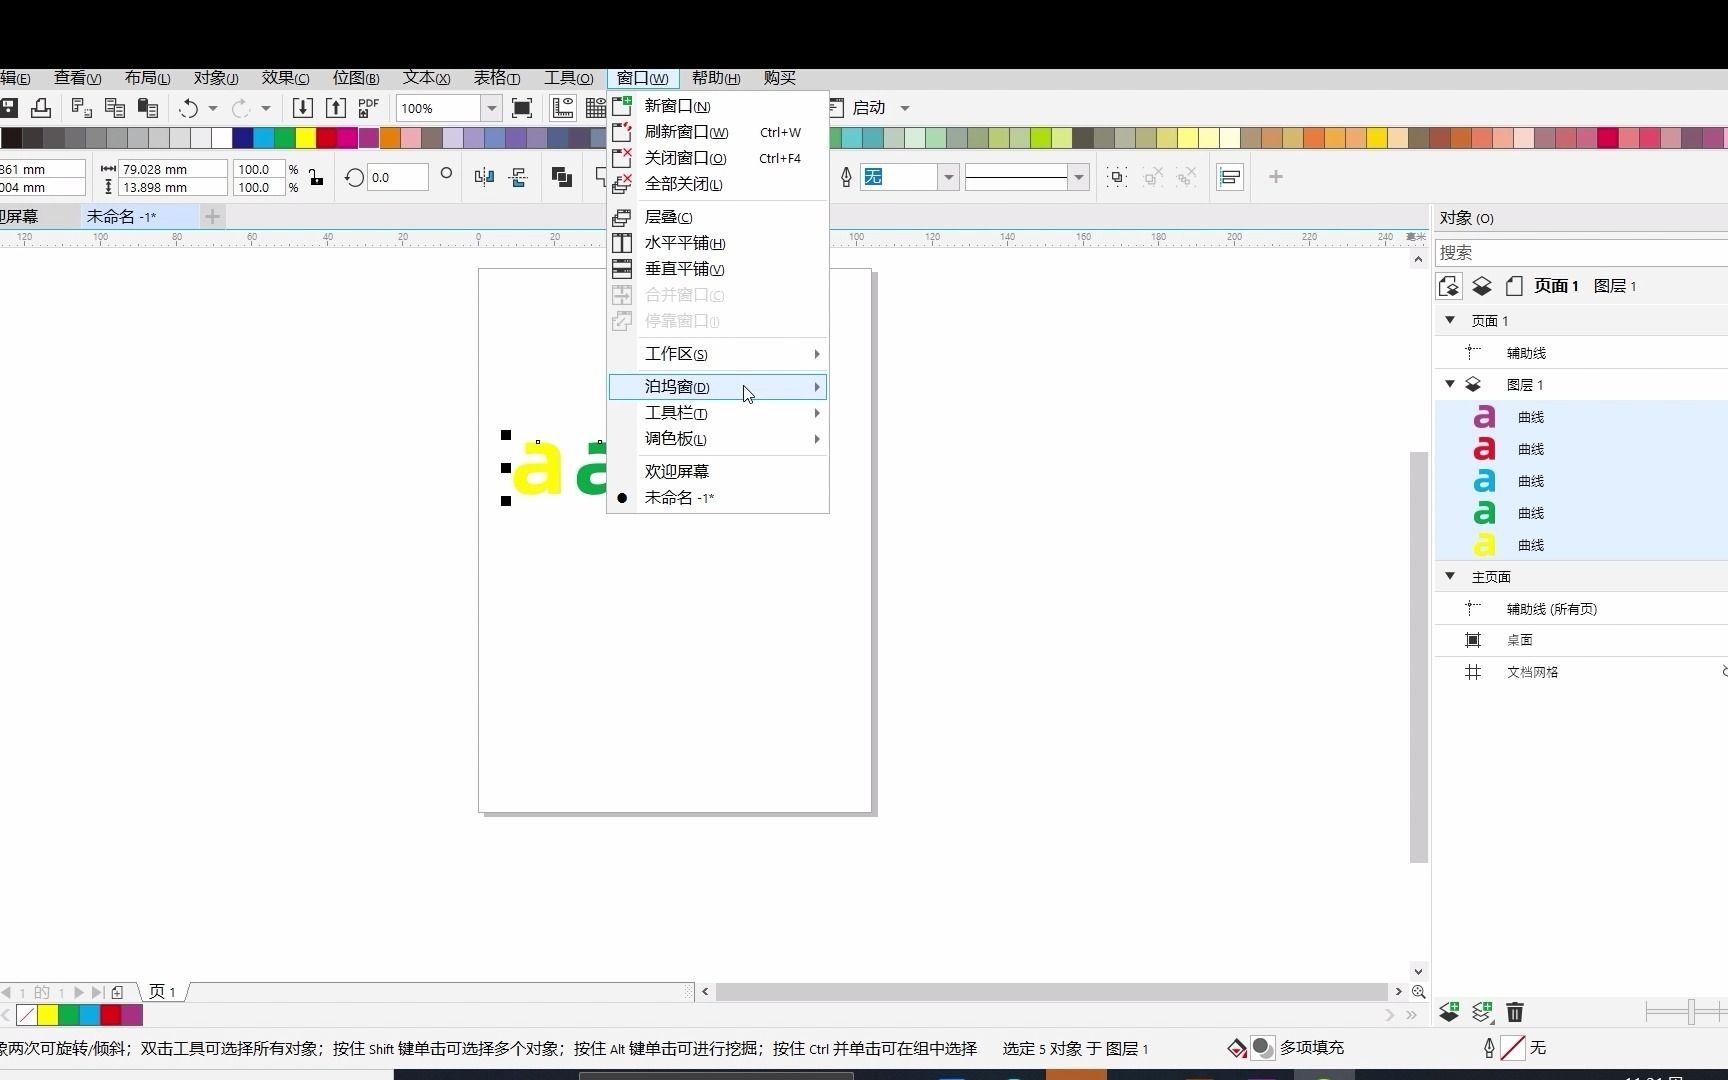Open the zoom level 100% dropdown
The width and height of the screenshot is (1728, 1080).
click(x=491, y=108)
